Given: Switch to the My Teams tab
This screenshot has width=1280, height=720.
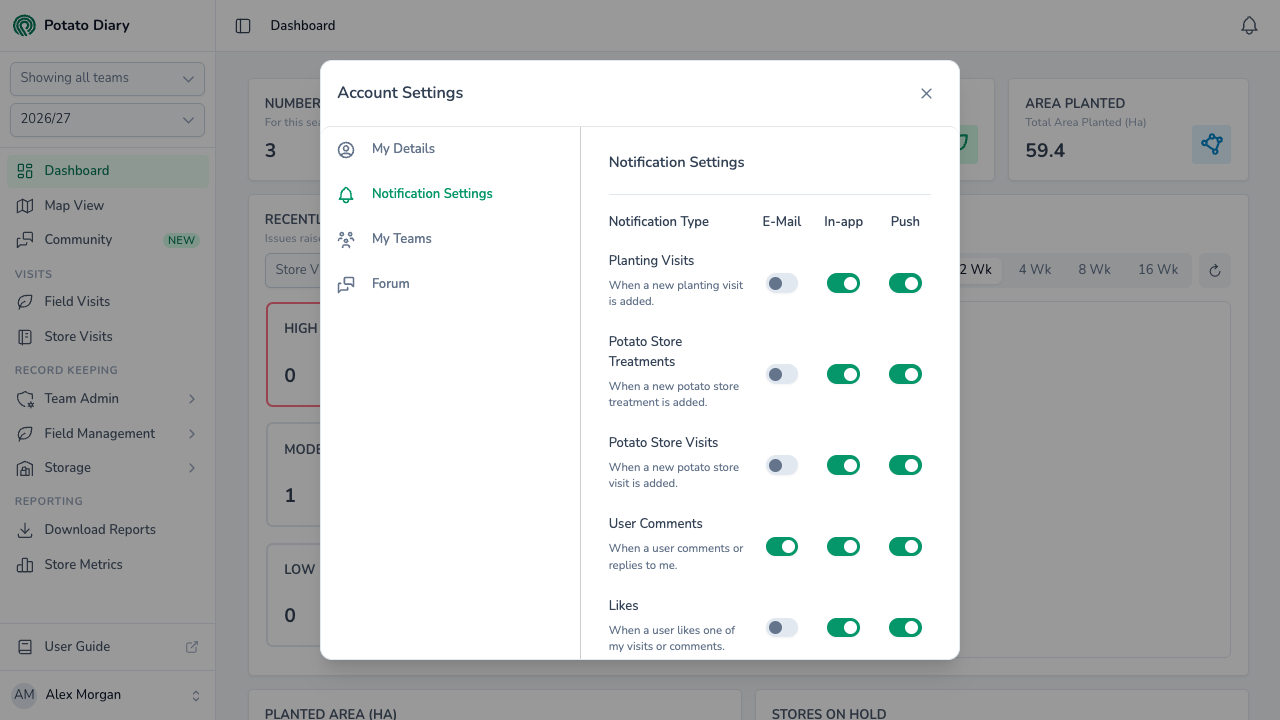Looking at the screenshot, I should pyautogui.click(x=450, y=239).
